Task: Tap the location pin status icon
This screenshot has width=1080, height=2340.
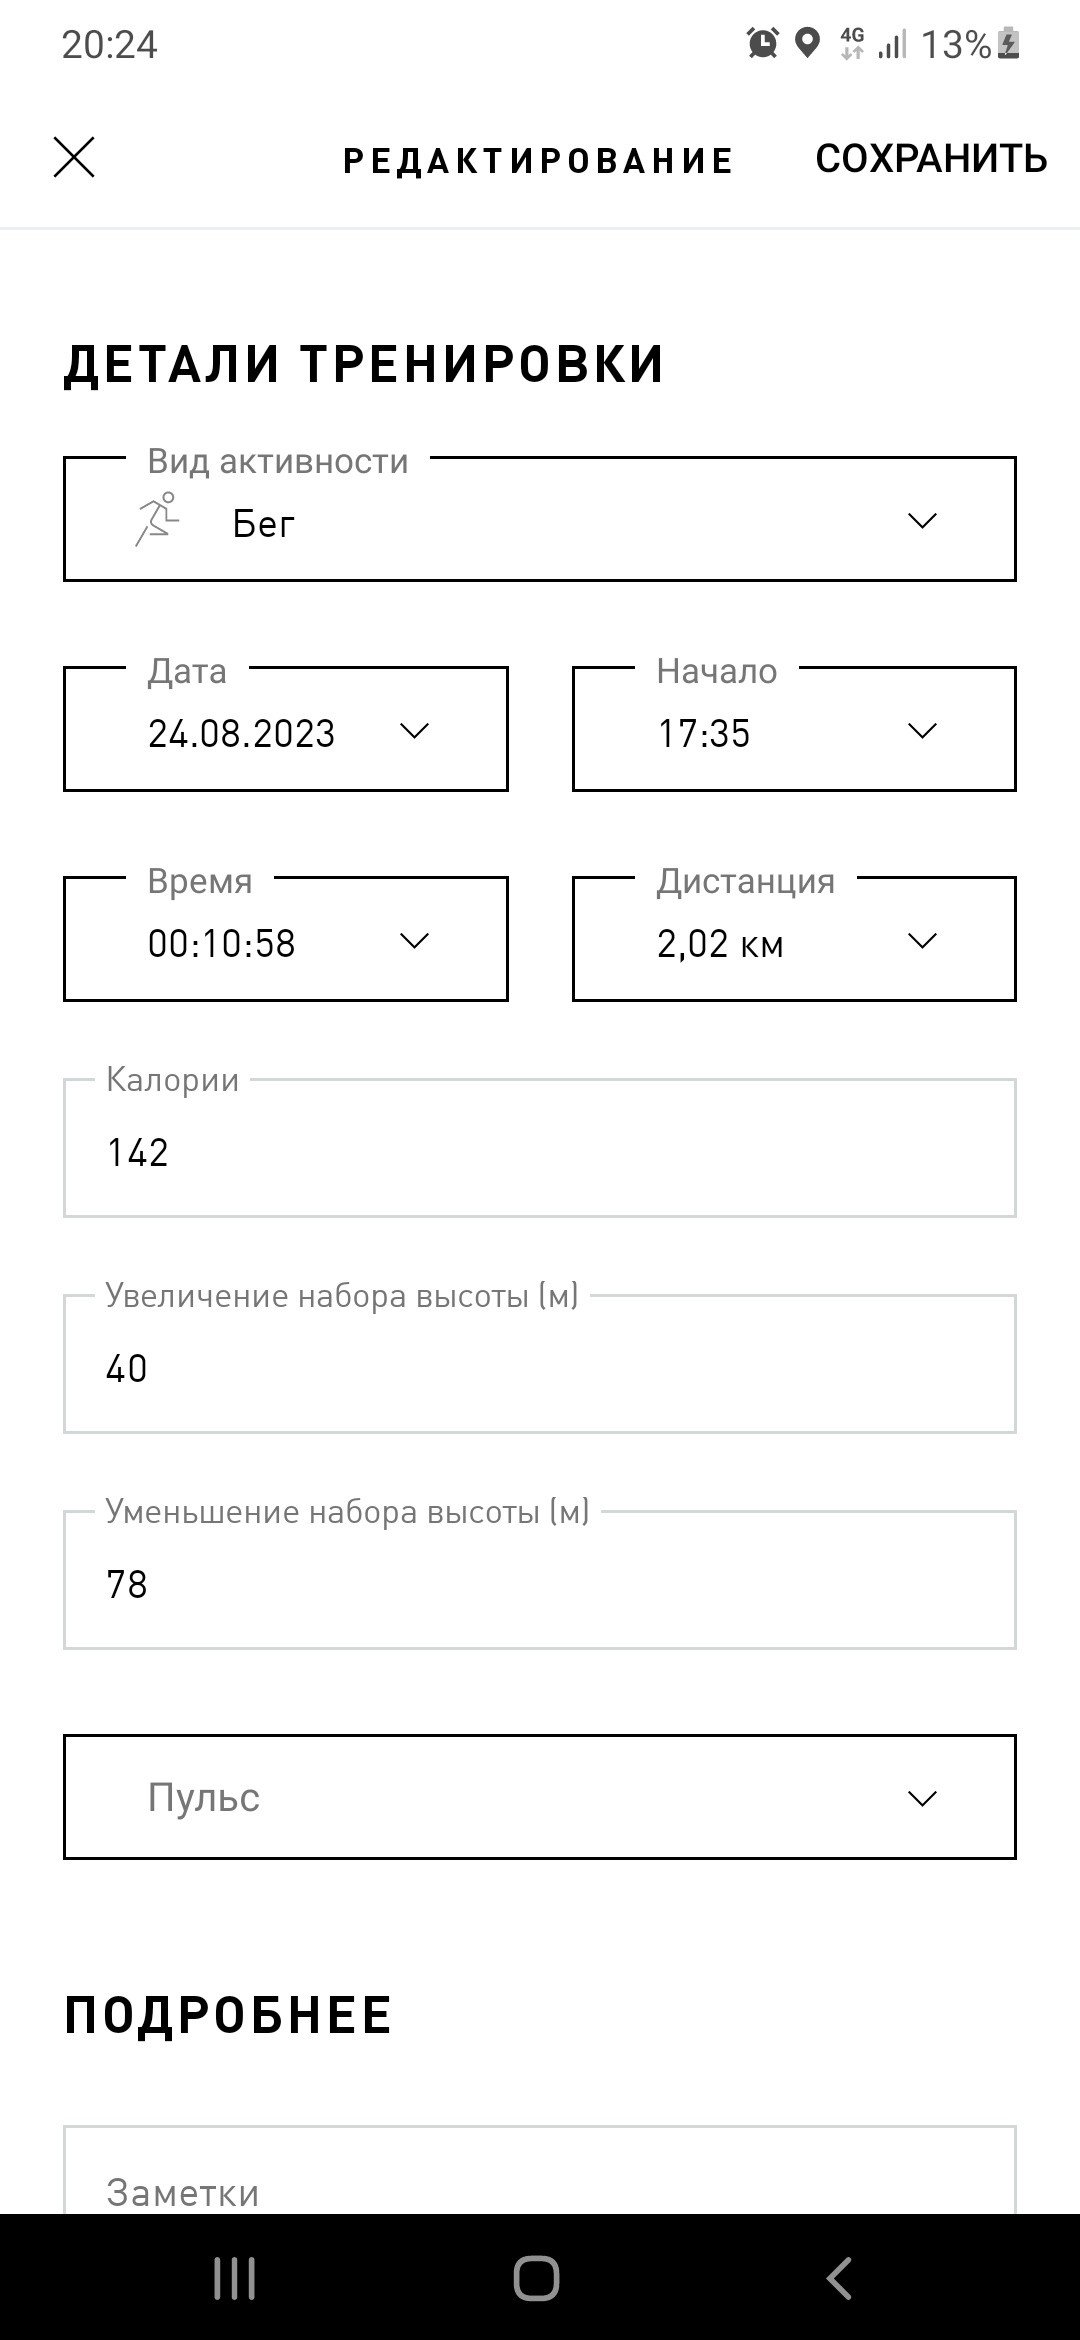Action: click(x=807, y=44)
